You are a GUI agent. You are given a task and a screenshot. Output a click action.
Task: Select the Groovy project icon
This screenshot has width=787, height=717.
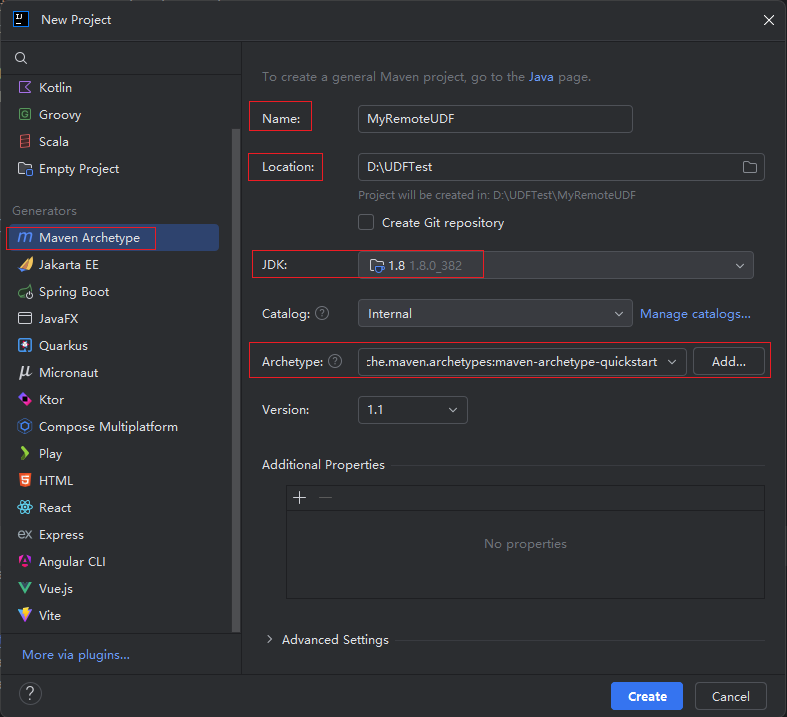pos(25,114)
